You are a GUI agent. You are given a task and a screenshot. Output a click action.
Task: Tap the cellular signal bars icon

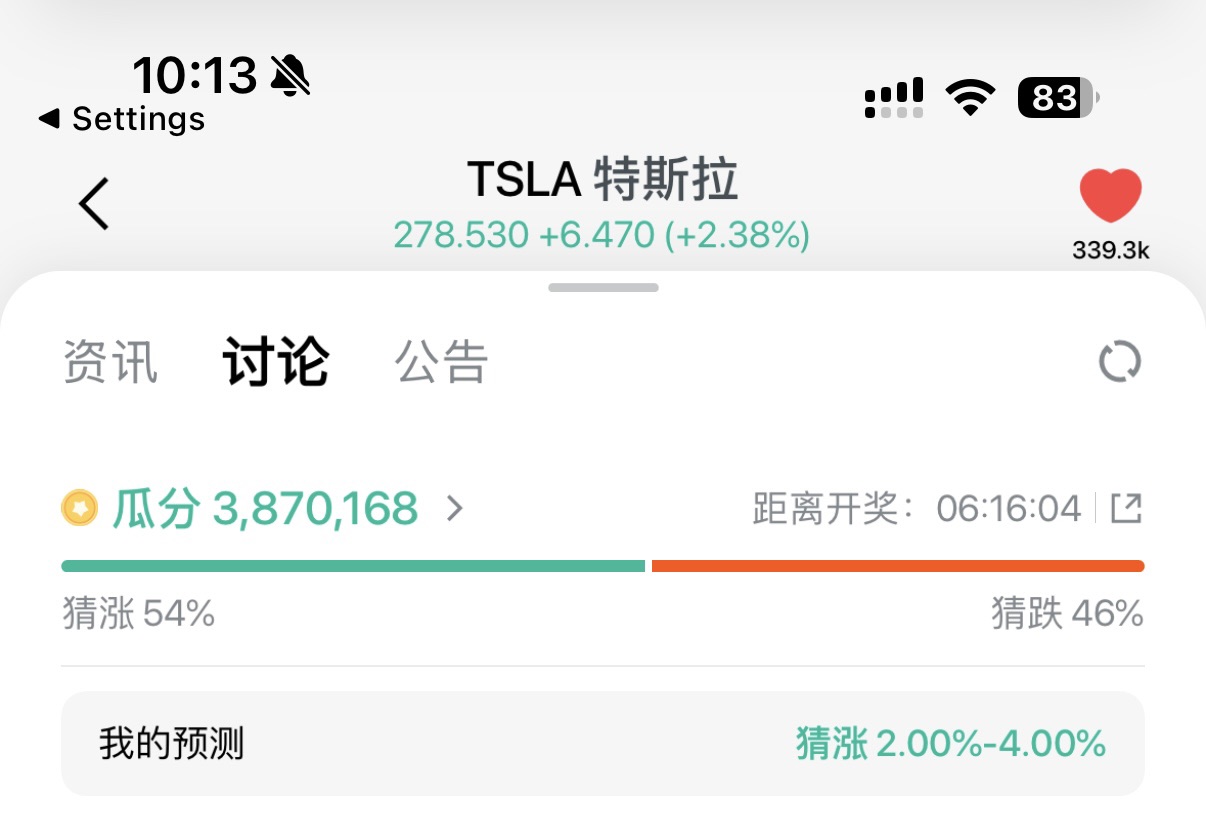[x=894, y=99]
